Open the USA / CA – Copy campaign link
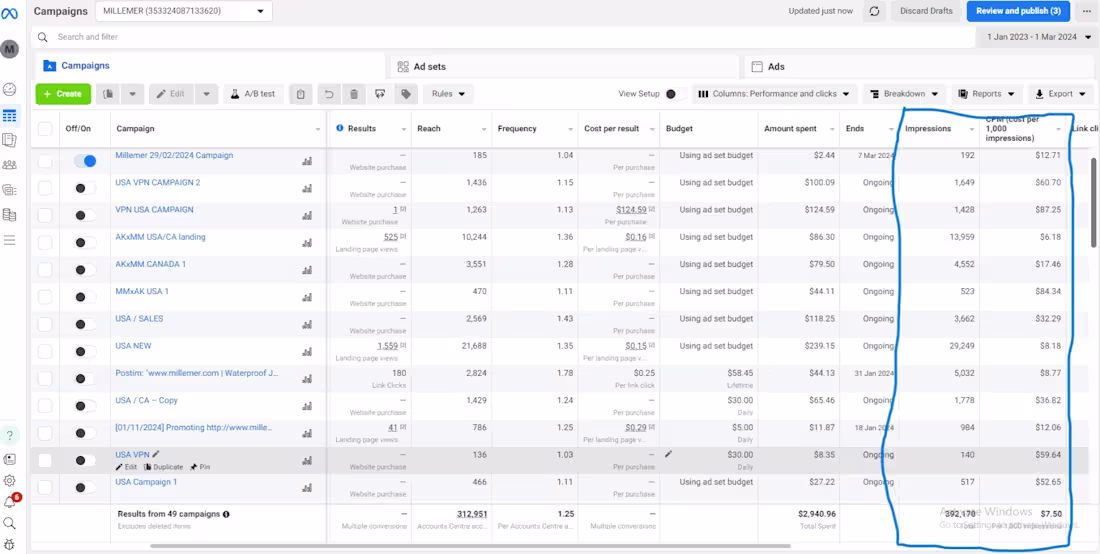 (146, 400)
